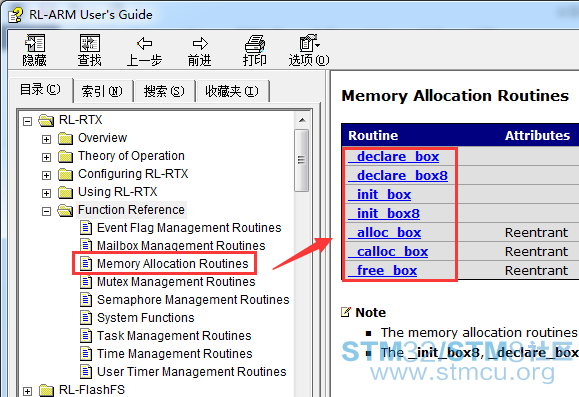Image resolution: width=579 pixels, height=397 pixels.
Task: Click Reentrant in the _alloc_box row
Action: (536, 233)
